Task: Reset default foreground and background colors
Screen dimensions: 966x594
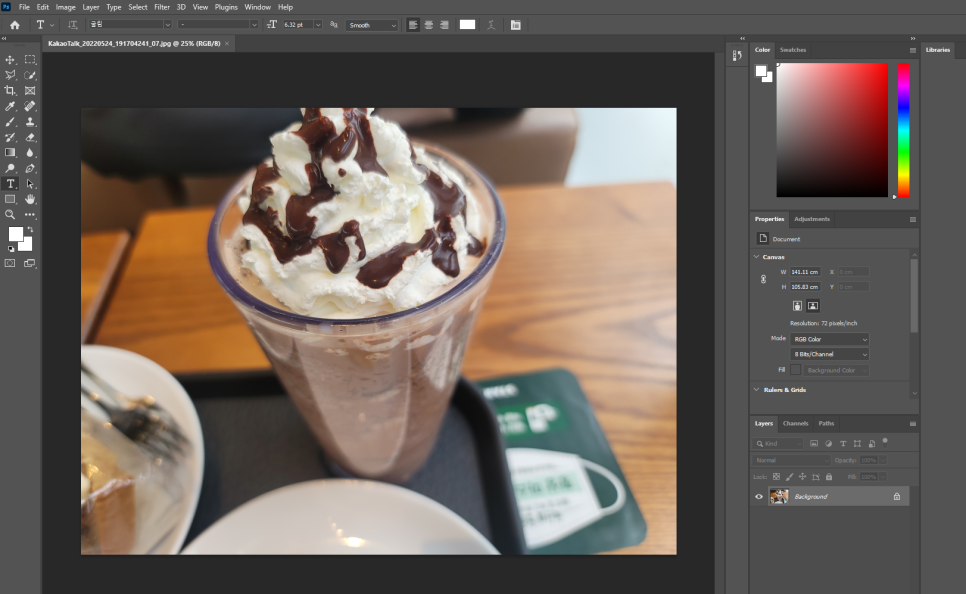Action: 10,249
